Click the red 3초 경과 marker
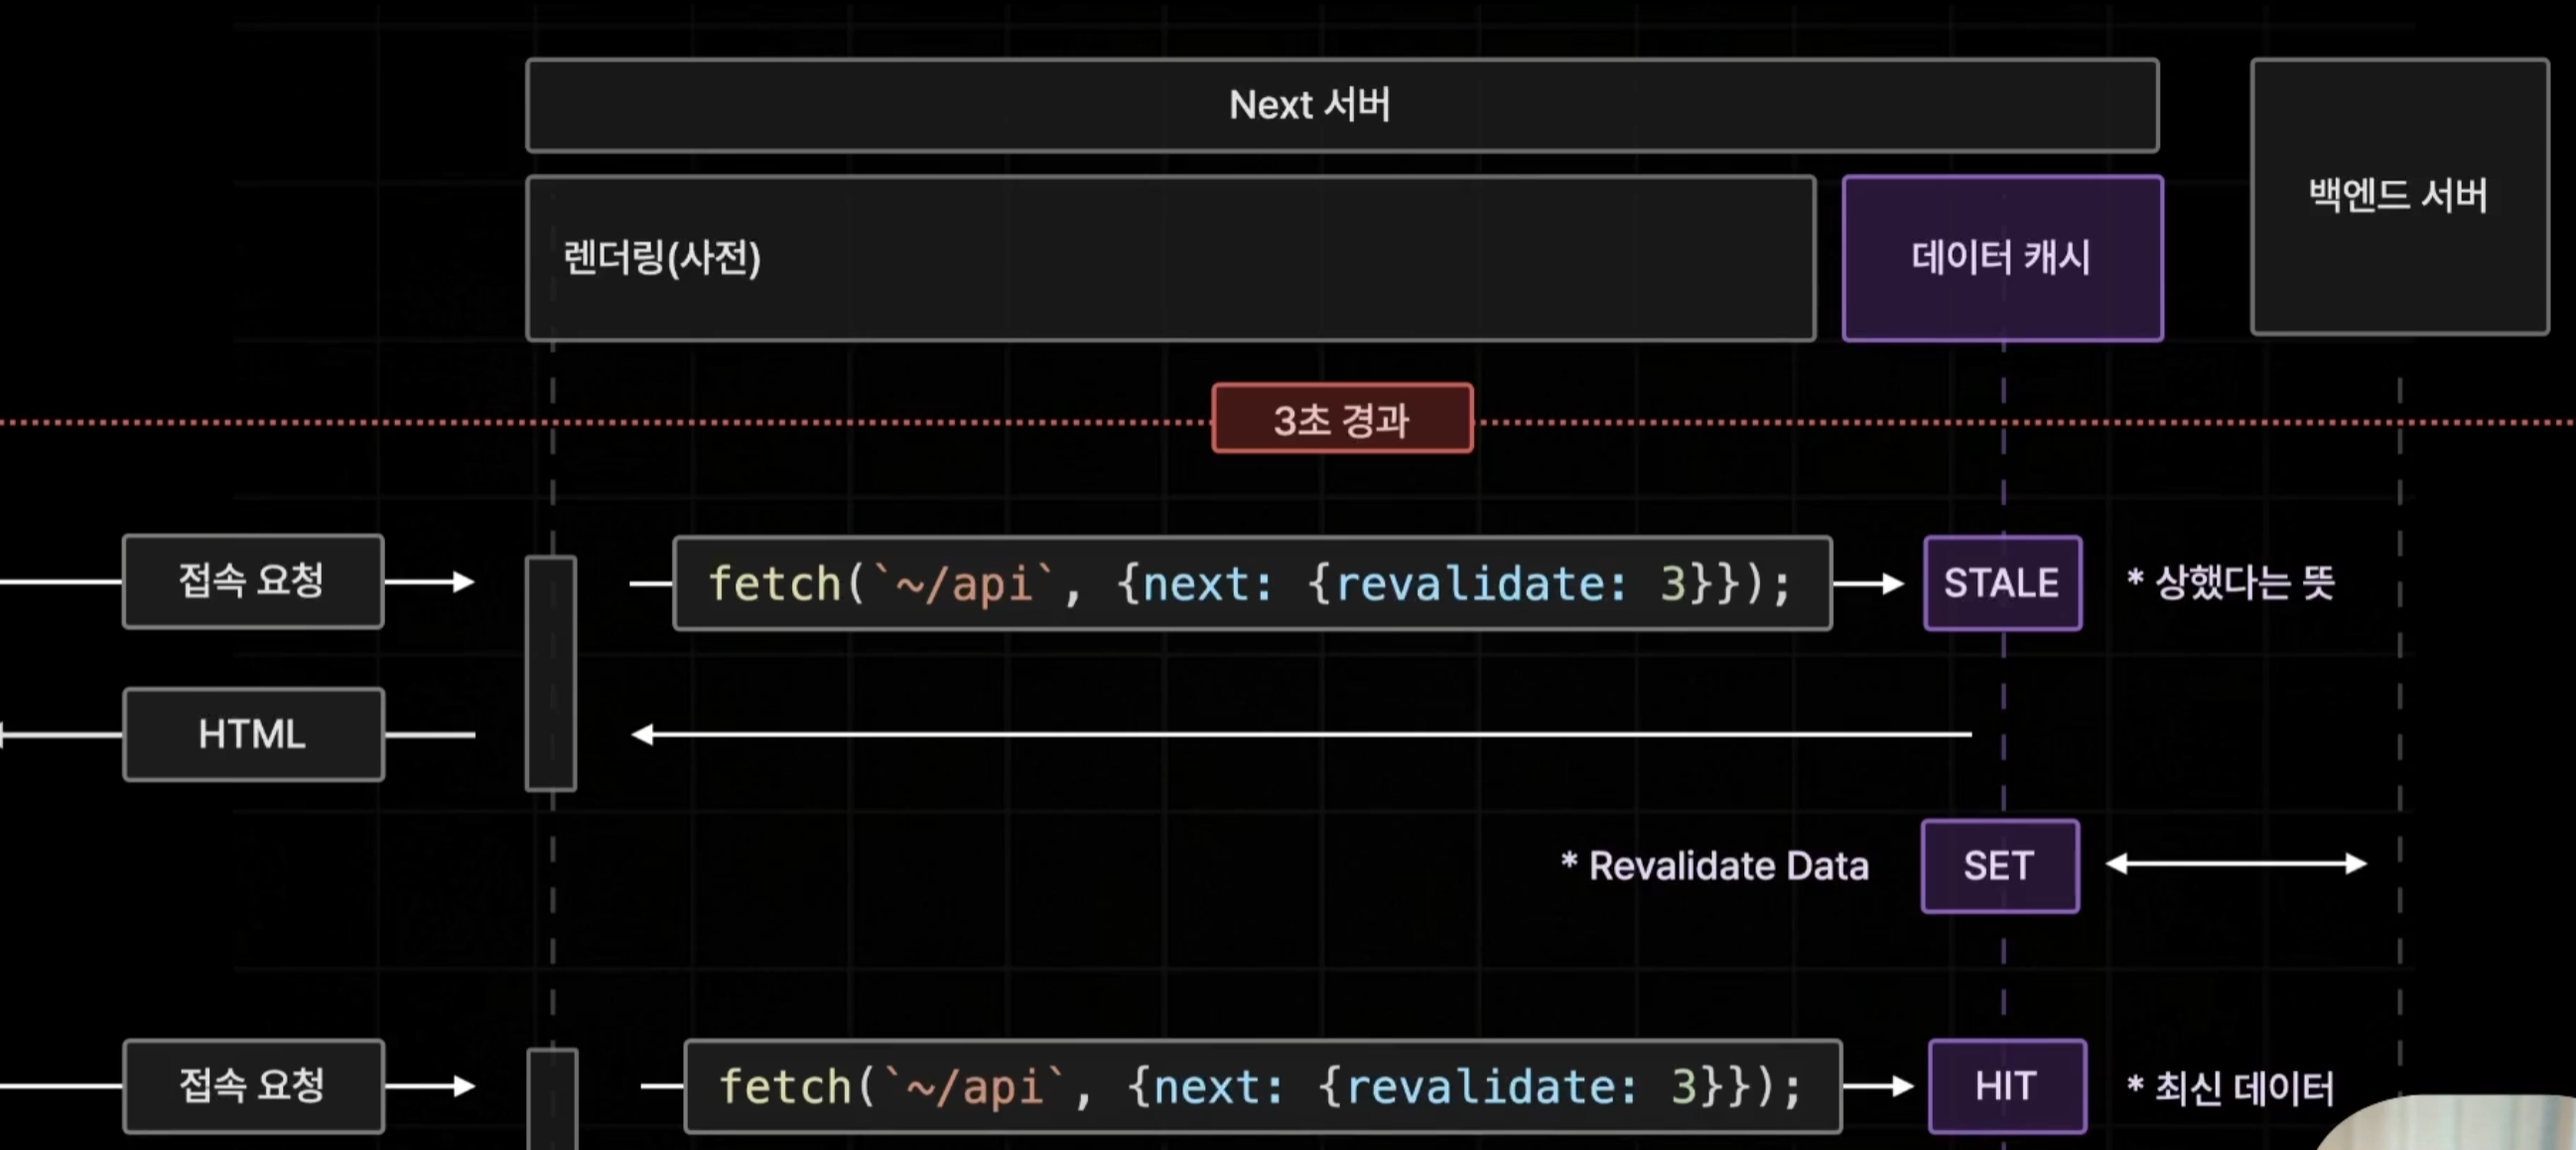Image resolution: width=2576 pixels, height=1150 pixels. [1341, 419]
